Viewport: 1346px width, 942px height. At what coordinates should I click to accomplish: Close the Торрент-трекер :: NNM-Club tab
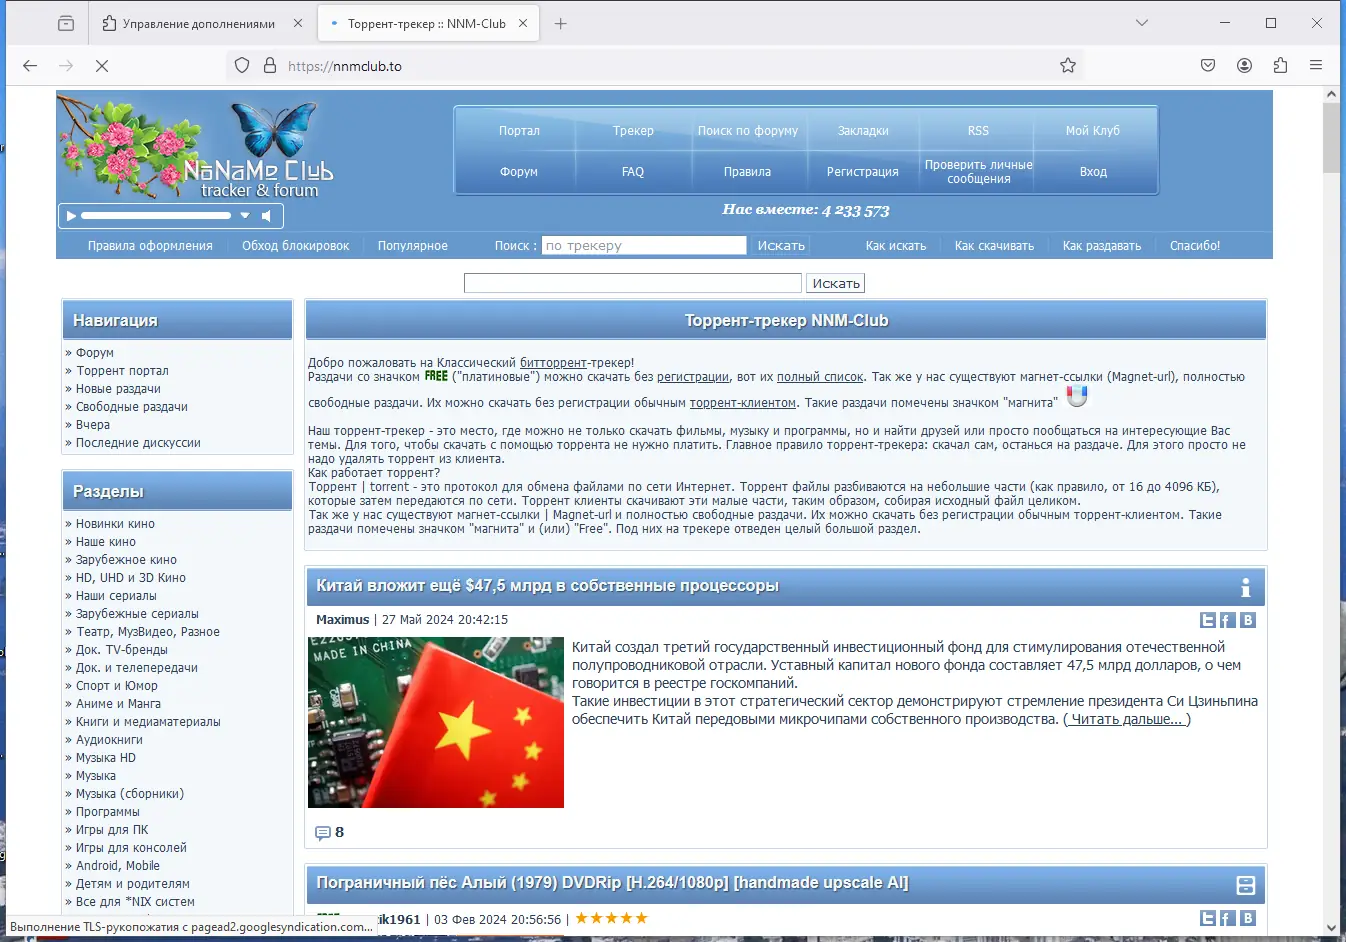(523, 23)
